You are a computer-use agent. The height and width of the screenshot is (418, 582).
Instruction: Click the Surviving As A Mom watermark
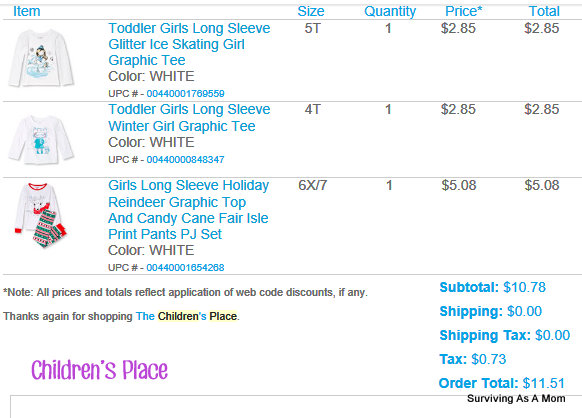pyautogui.click(x=516, y=399)
